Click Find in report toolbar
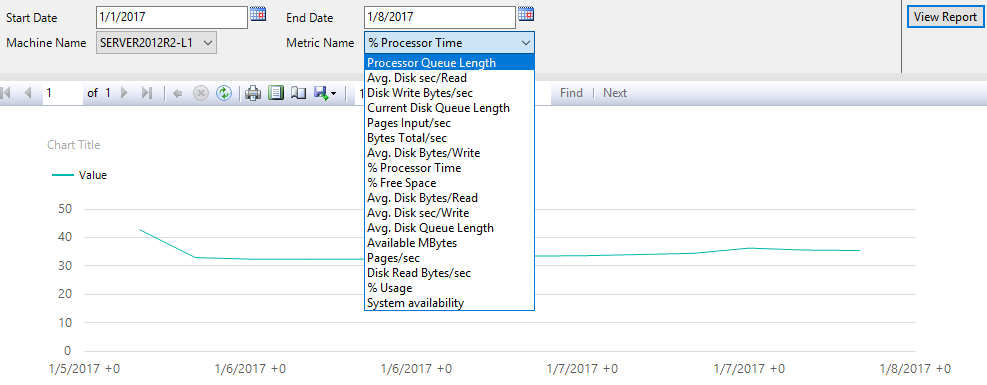 tap(571, 93)
